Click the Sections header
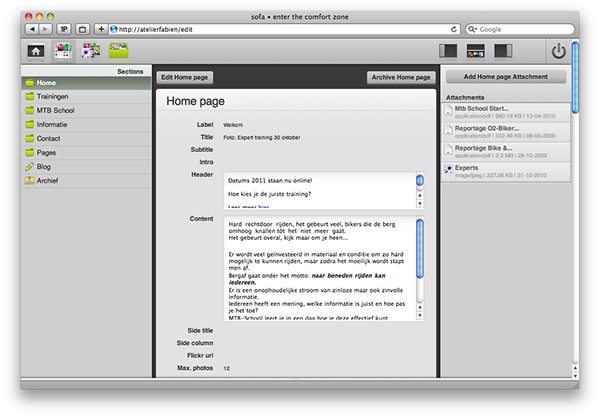The width and height of the screenshot is (600, 416). [130, 71]
